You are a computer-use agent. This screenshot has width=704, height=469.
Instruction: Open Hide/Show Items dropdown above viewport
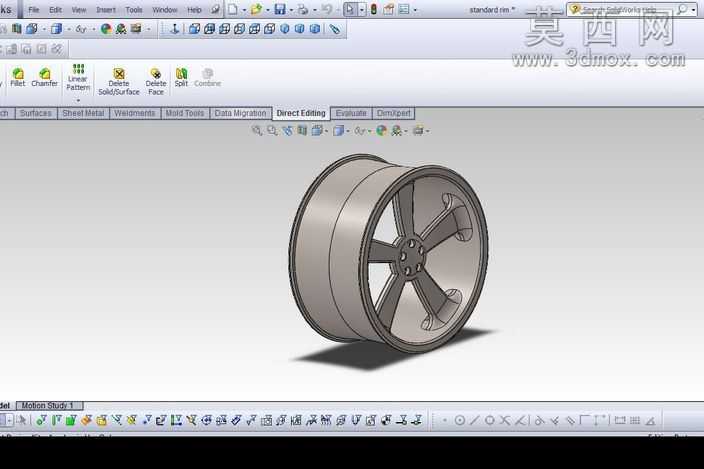point(370,131)
